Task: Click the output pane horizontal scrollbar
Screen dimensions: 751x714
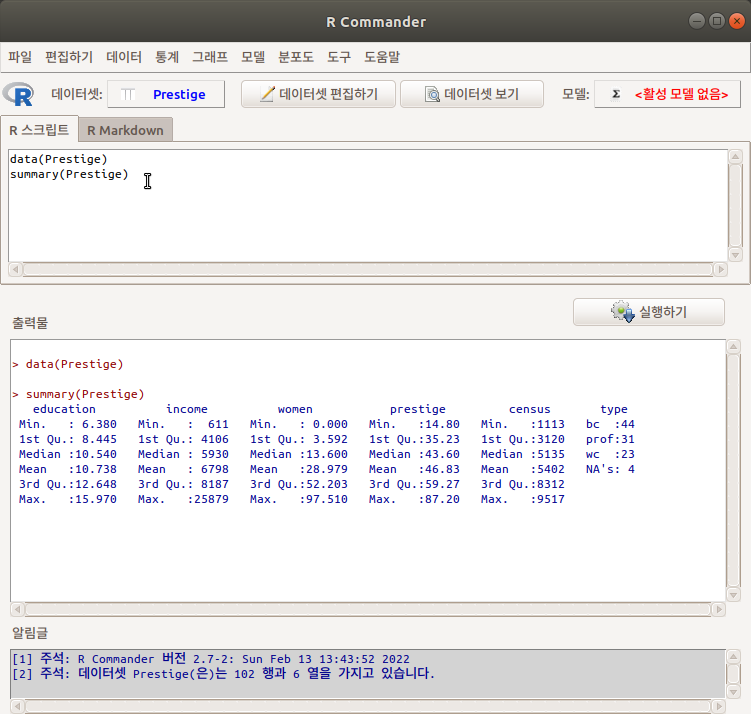Action: click(367, 609)
